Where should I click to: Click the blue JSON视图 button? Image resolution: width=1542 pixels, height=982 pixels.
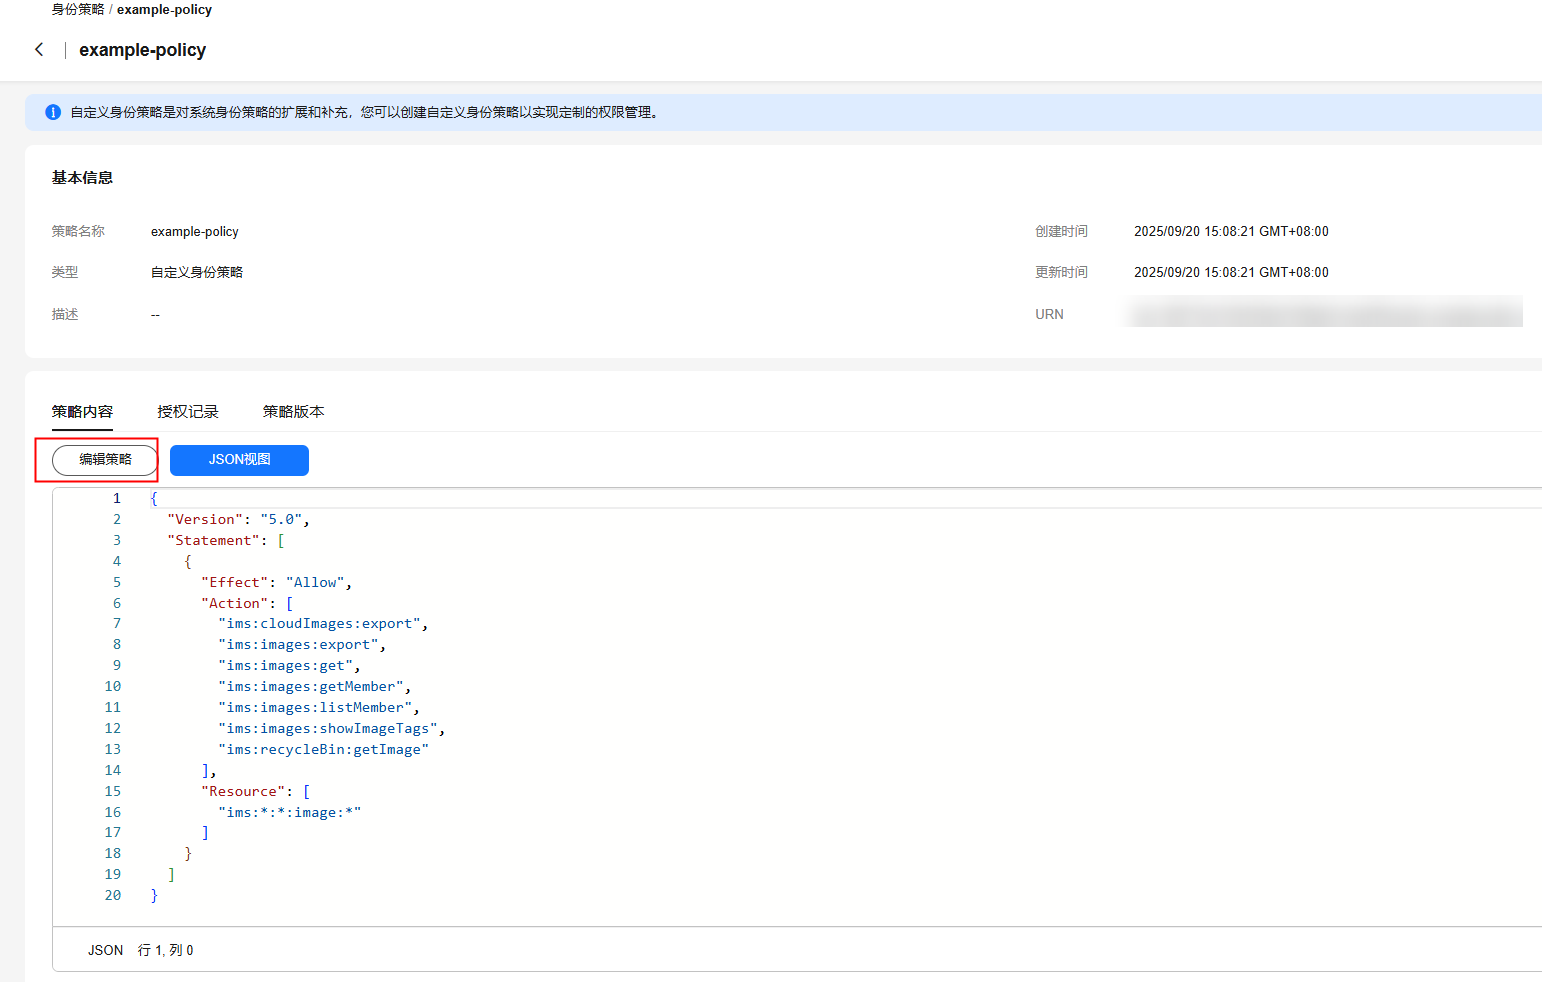239,460
